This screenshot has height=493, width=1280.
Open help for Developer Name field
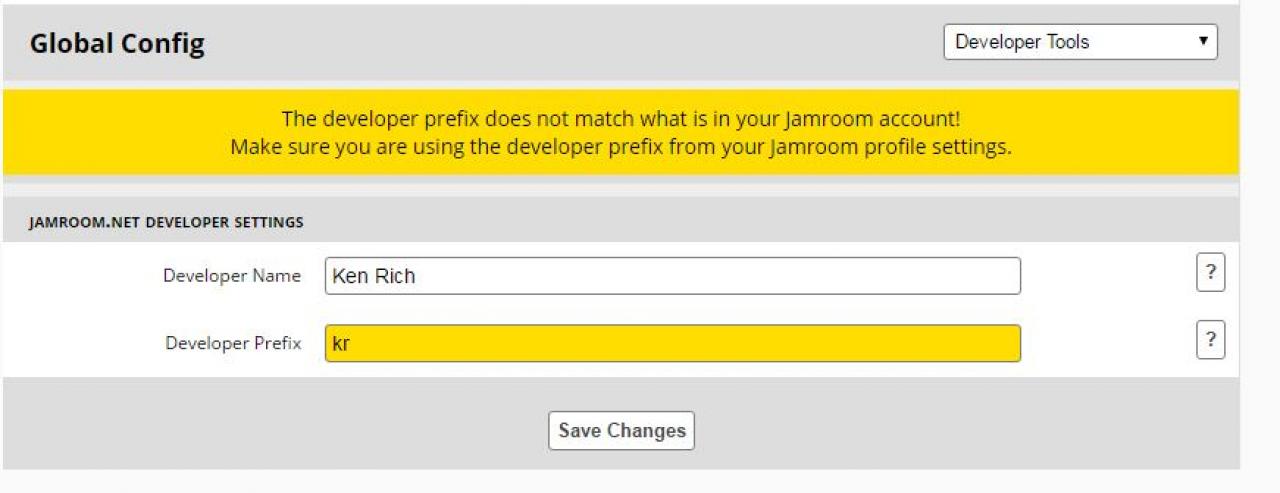pyautogui.click(x=1210, y=273)
